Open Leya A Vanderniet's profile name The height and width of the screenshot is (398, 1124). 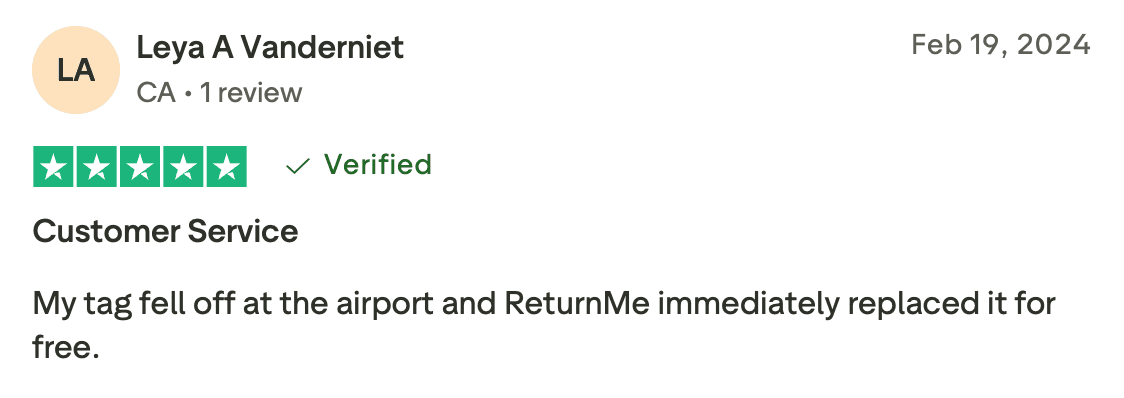click(x=270, y=48)
